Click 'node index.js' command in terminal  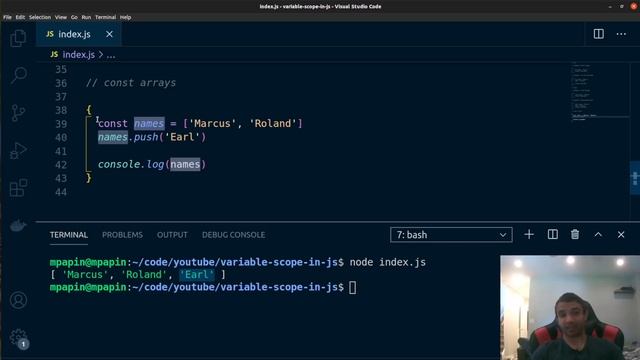(387, 262)
